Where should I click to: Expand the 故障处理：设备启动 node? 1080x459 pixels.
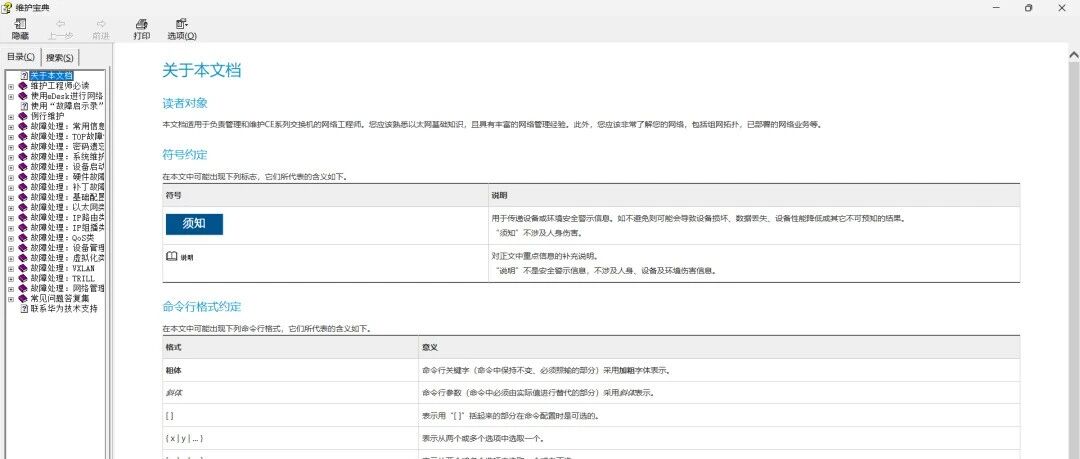tap(11, 167)
